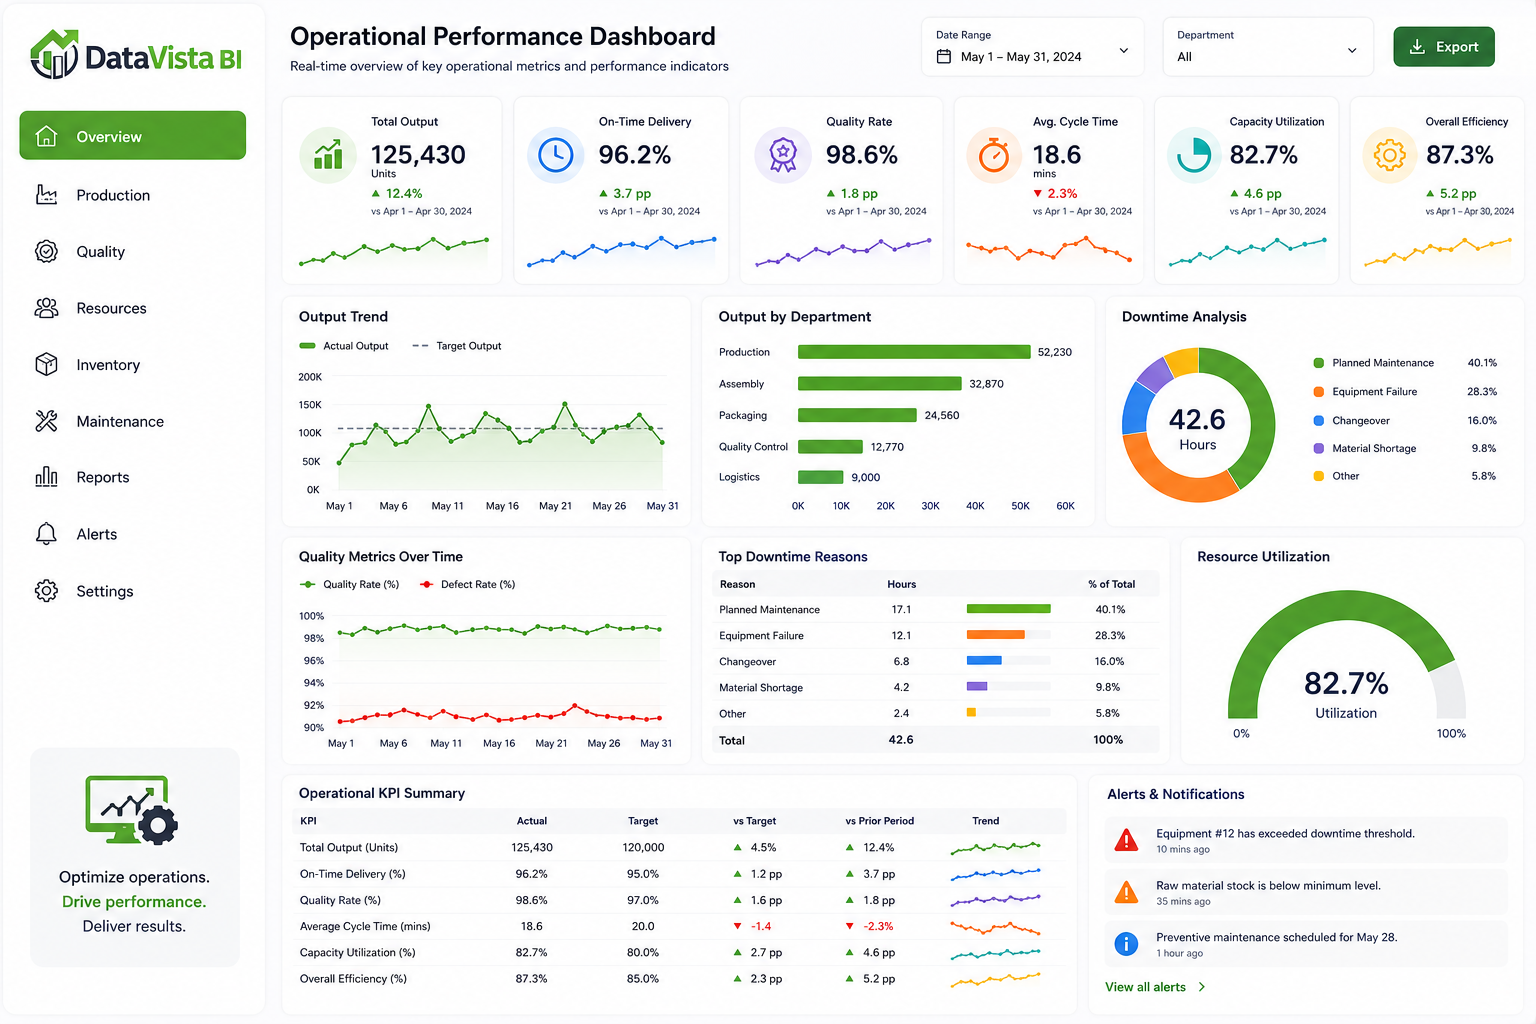Open the Overview menu item
The height and width of the screenshot is (1024, 1536).
pyautogui.click(x=133, y=136)
